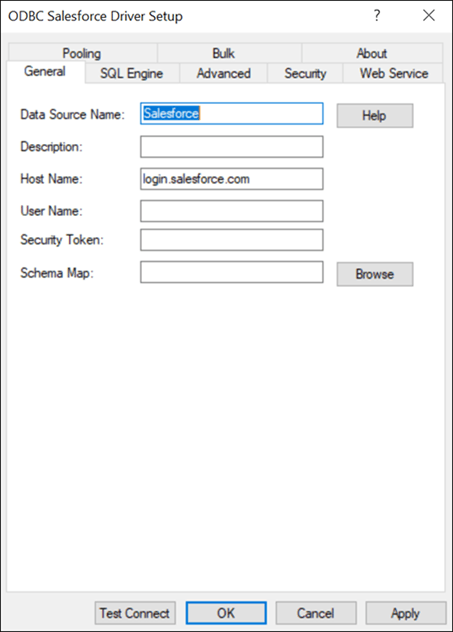The height and width of the screenshot is (632, 453).
Task: Browse for a Schema Map file
Action: pos(375,274)
